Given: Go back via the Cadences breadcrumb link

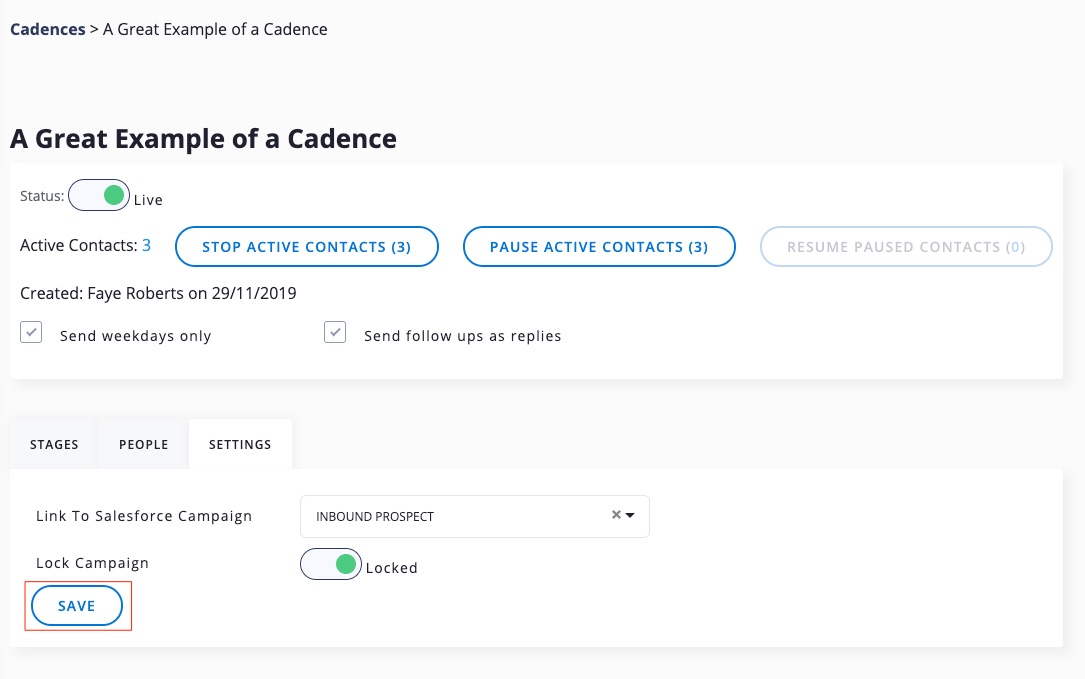Looking at the screenshot, I should [x=47, y=29].
